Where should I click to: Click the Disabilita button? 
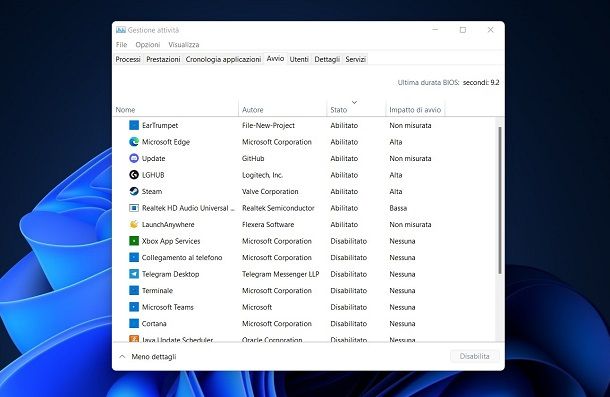tap(475, 356)
